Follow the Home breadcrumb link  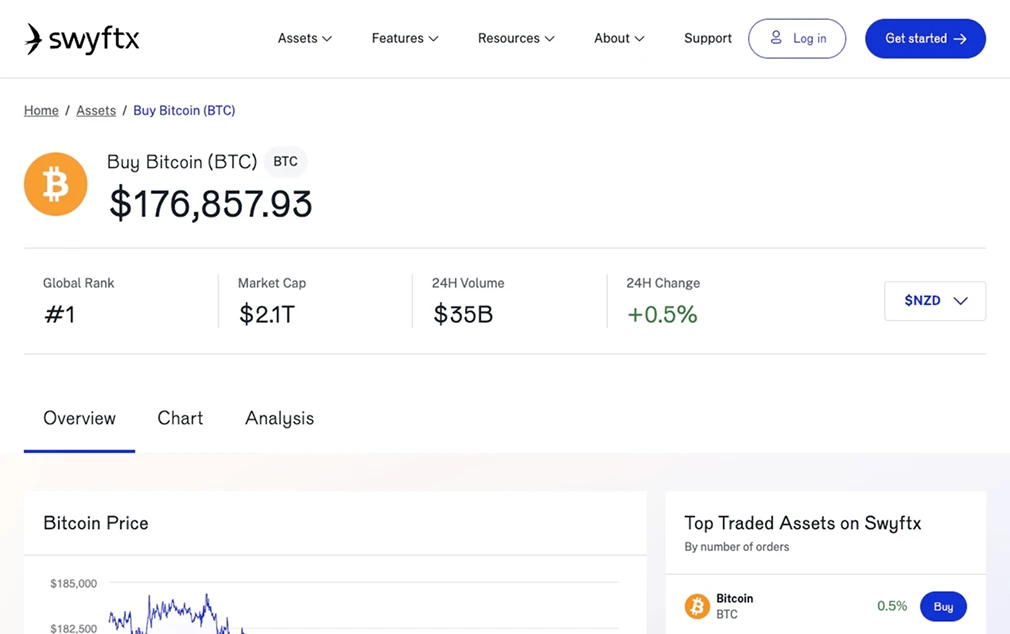(41, 111)
